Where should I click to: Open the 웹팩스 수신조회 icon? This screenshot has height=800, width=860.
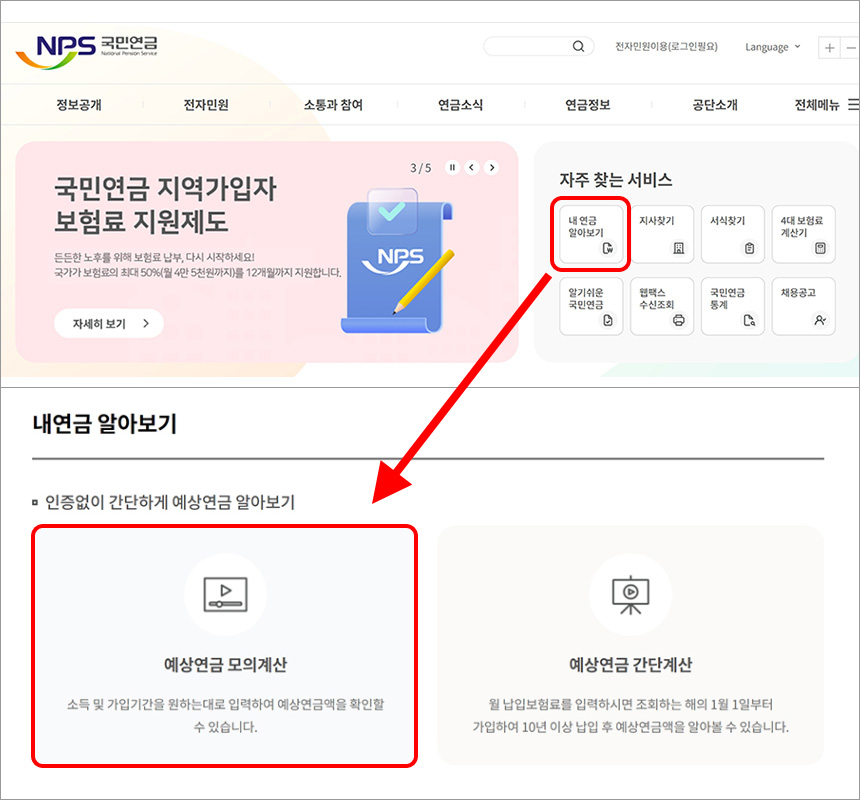click(662, 306)
